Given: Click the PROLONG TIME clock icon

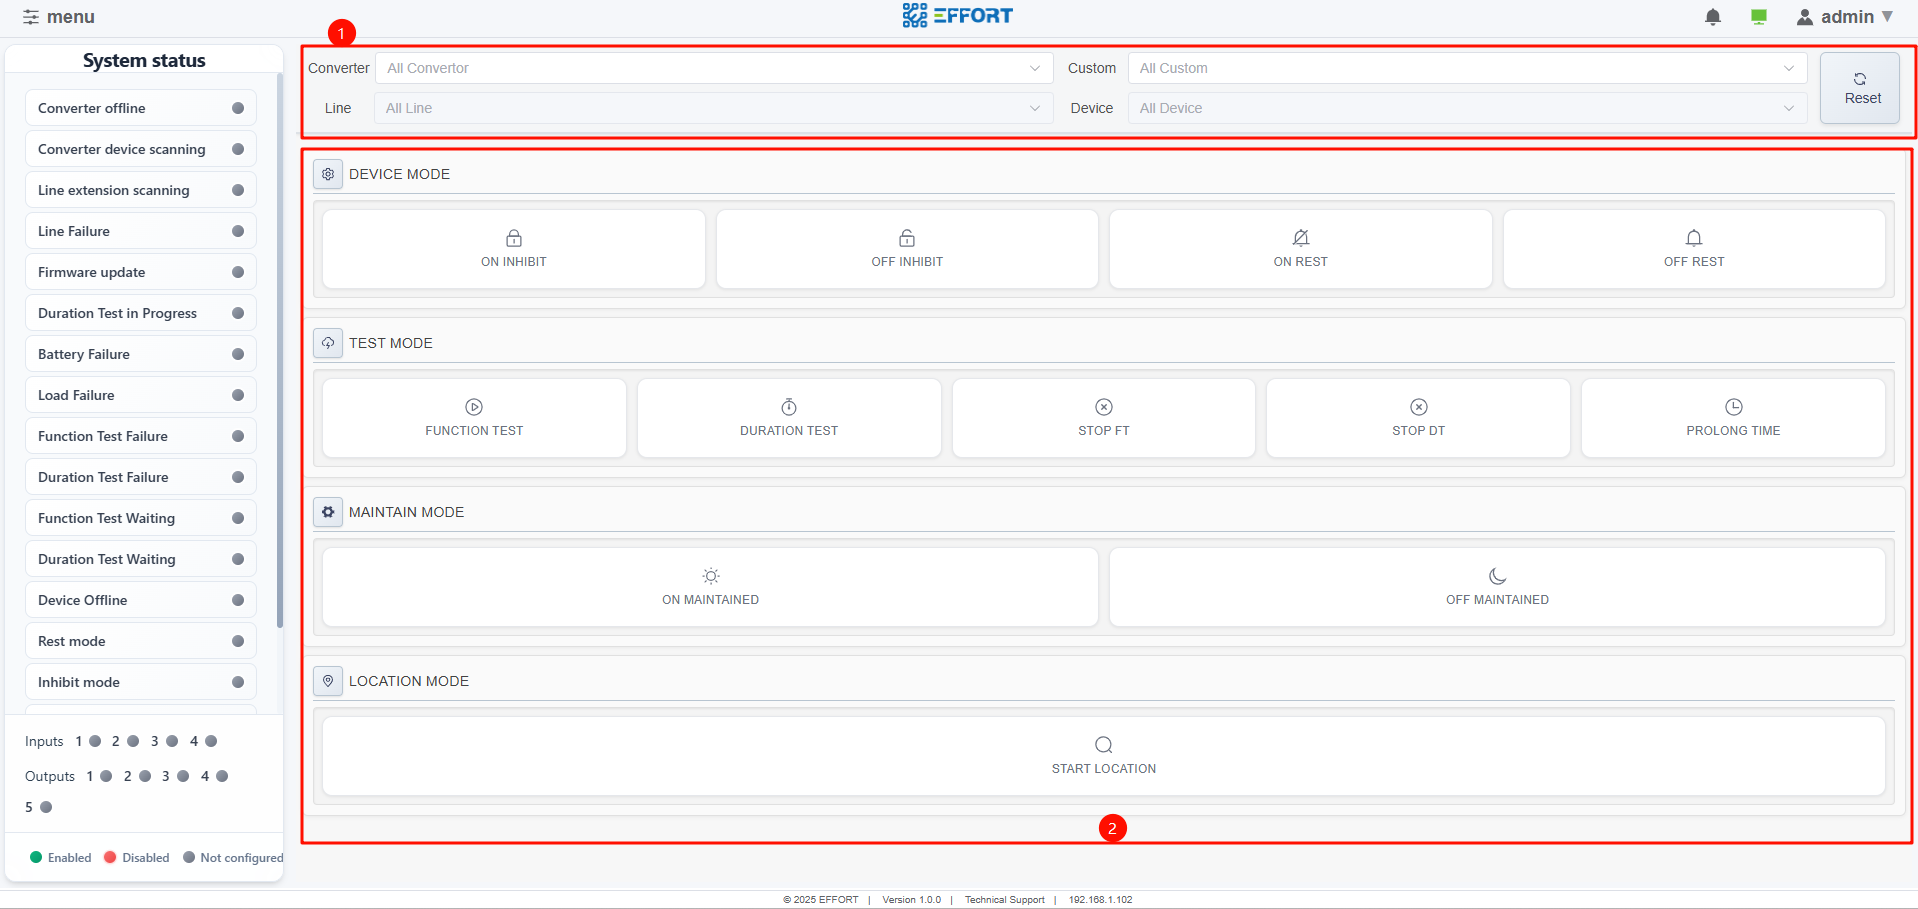Looking at the screenshot, I should tap(1733, 407).
